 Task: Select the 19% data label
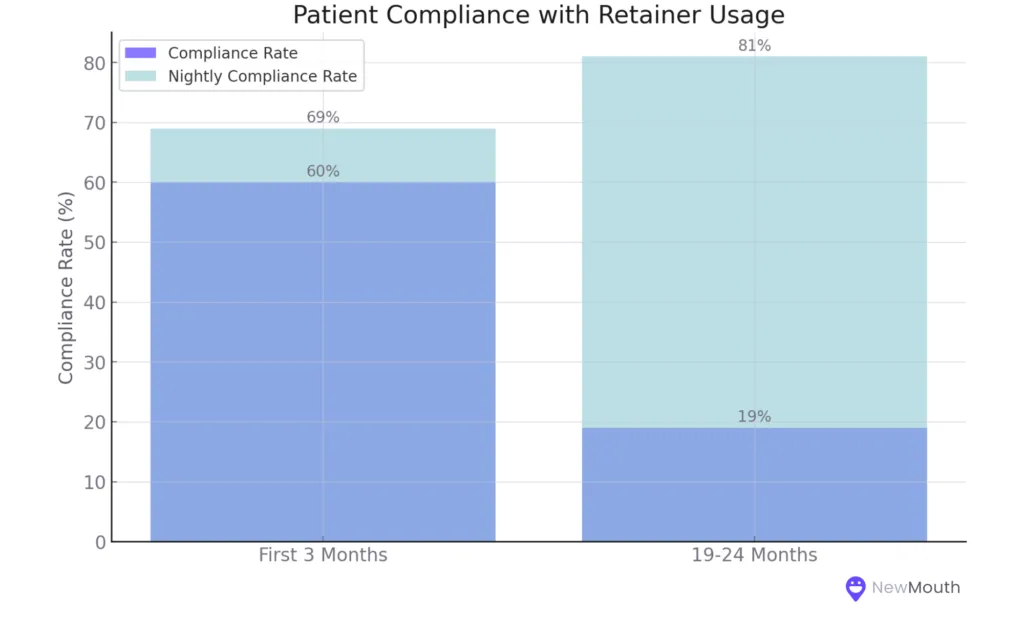tap(754, 416)
